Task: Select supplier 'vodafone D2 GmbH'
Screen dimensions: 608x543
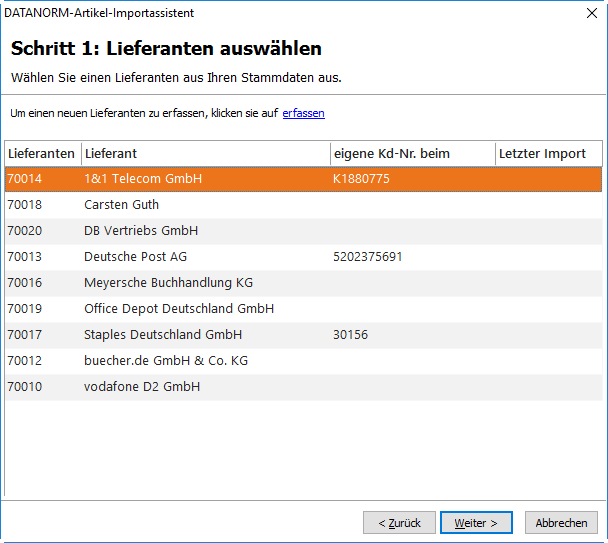Action: (x=304, y=387)
